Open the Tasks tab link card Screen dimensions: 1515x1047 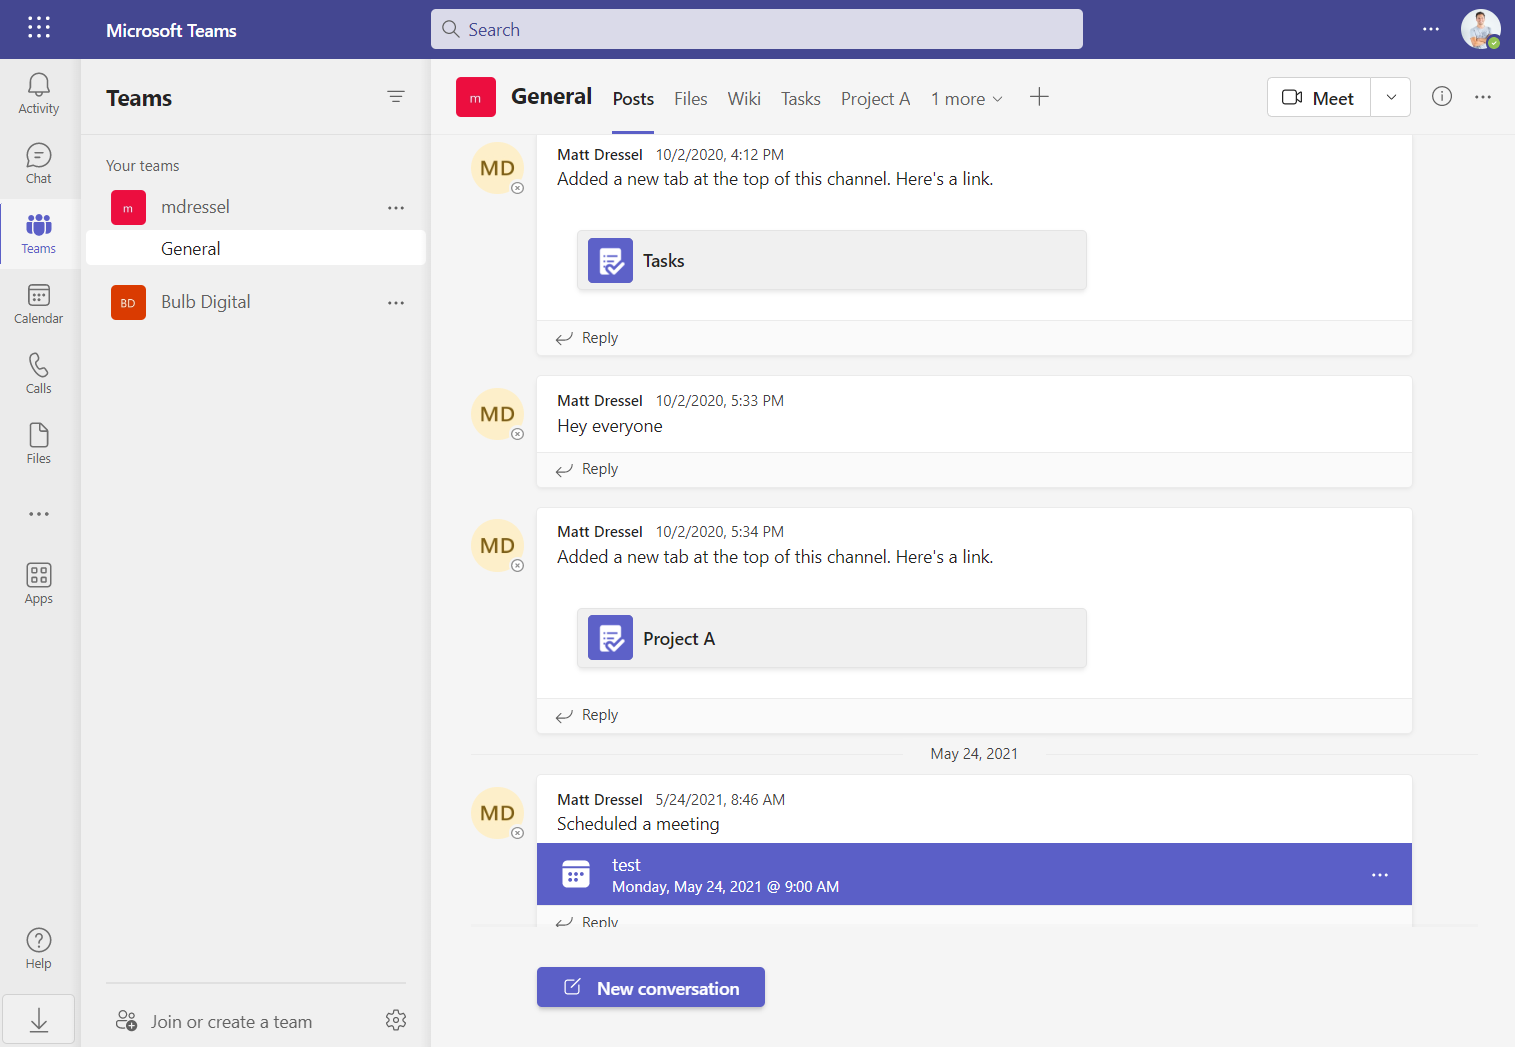832,260
